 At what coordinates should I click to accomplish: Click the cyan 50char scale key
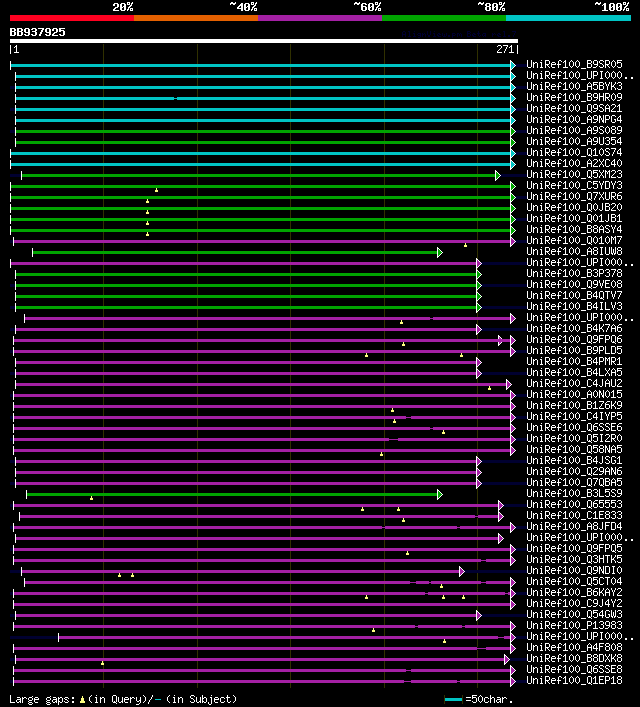(453, 699)
